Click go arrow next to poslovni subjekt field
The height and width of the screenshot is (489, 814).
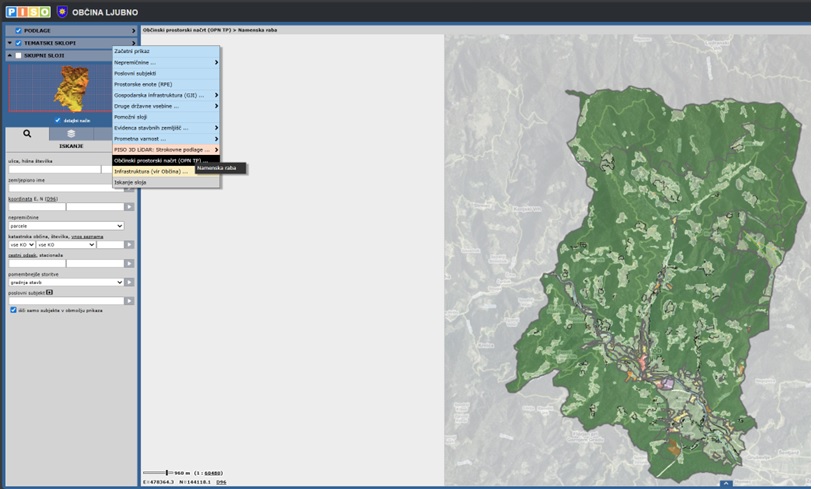pyautogui.click(x=129, y=300)
